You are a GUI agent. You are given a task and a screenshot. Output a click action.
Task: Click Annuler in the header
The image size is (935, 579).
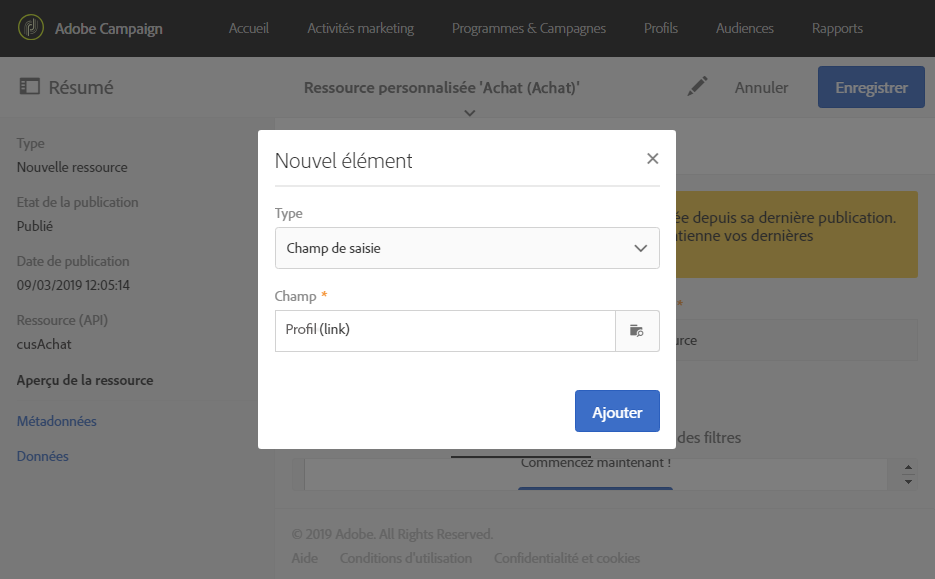[x=761, y=88]
